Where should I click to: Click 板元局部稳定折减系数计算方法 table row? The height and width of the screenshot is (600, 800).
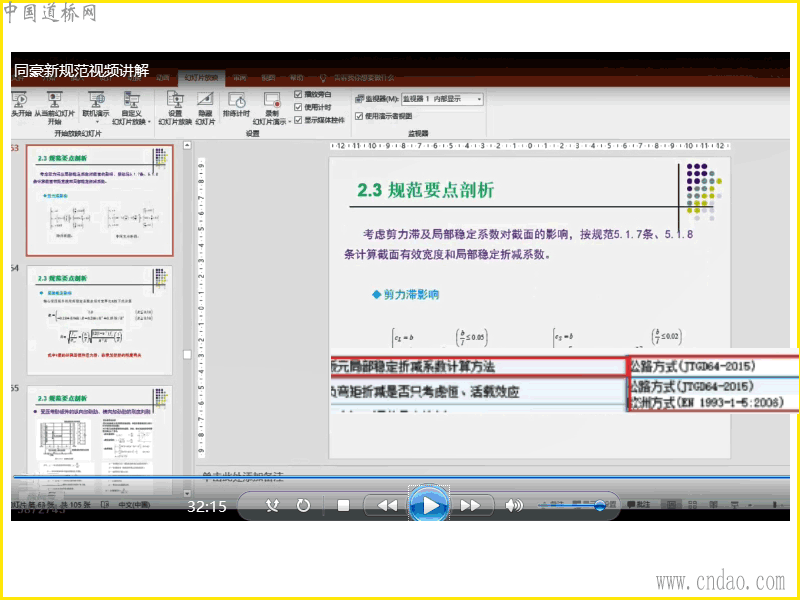pyautogui.click(x=479, y=366)
